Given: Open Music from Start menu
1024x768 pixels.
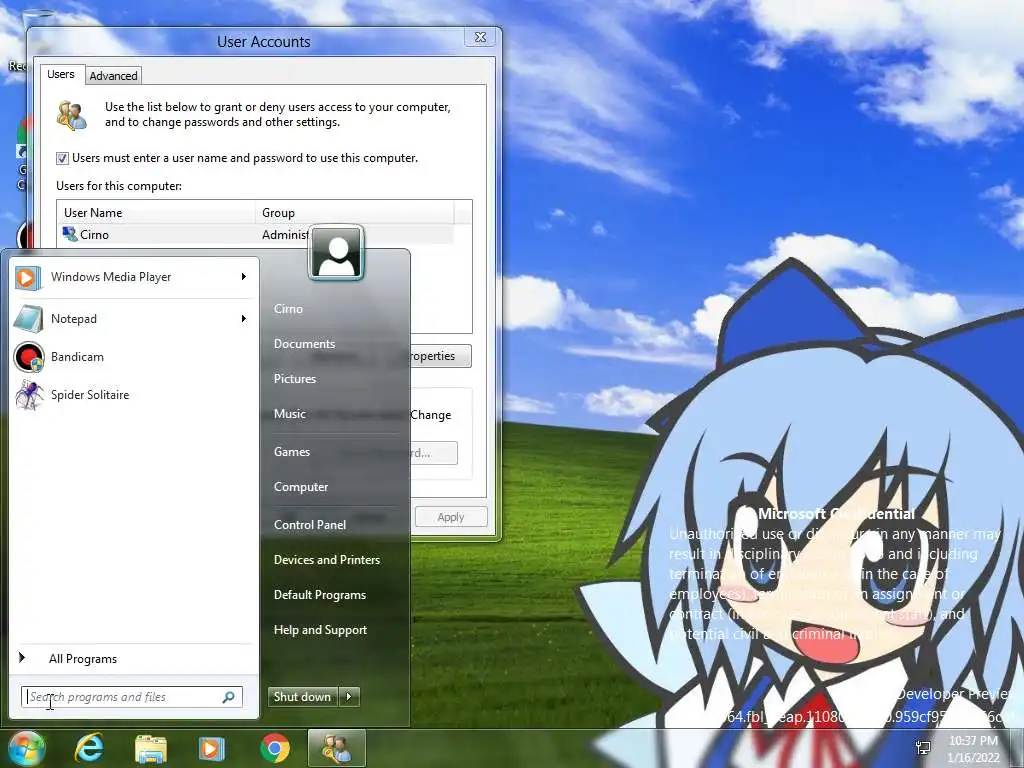Looking at the screenshot, I should (289, 414).
